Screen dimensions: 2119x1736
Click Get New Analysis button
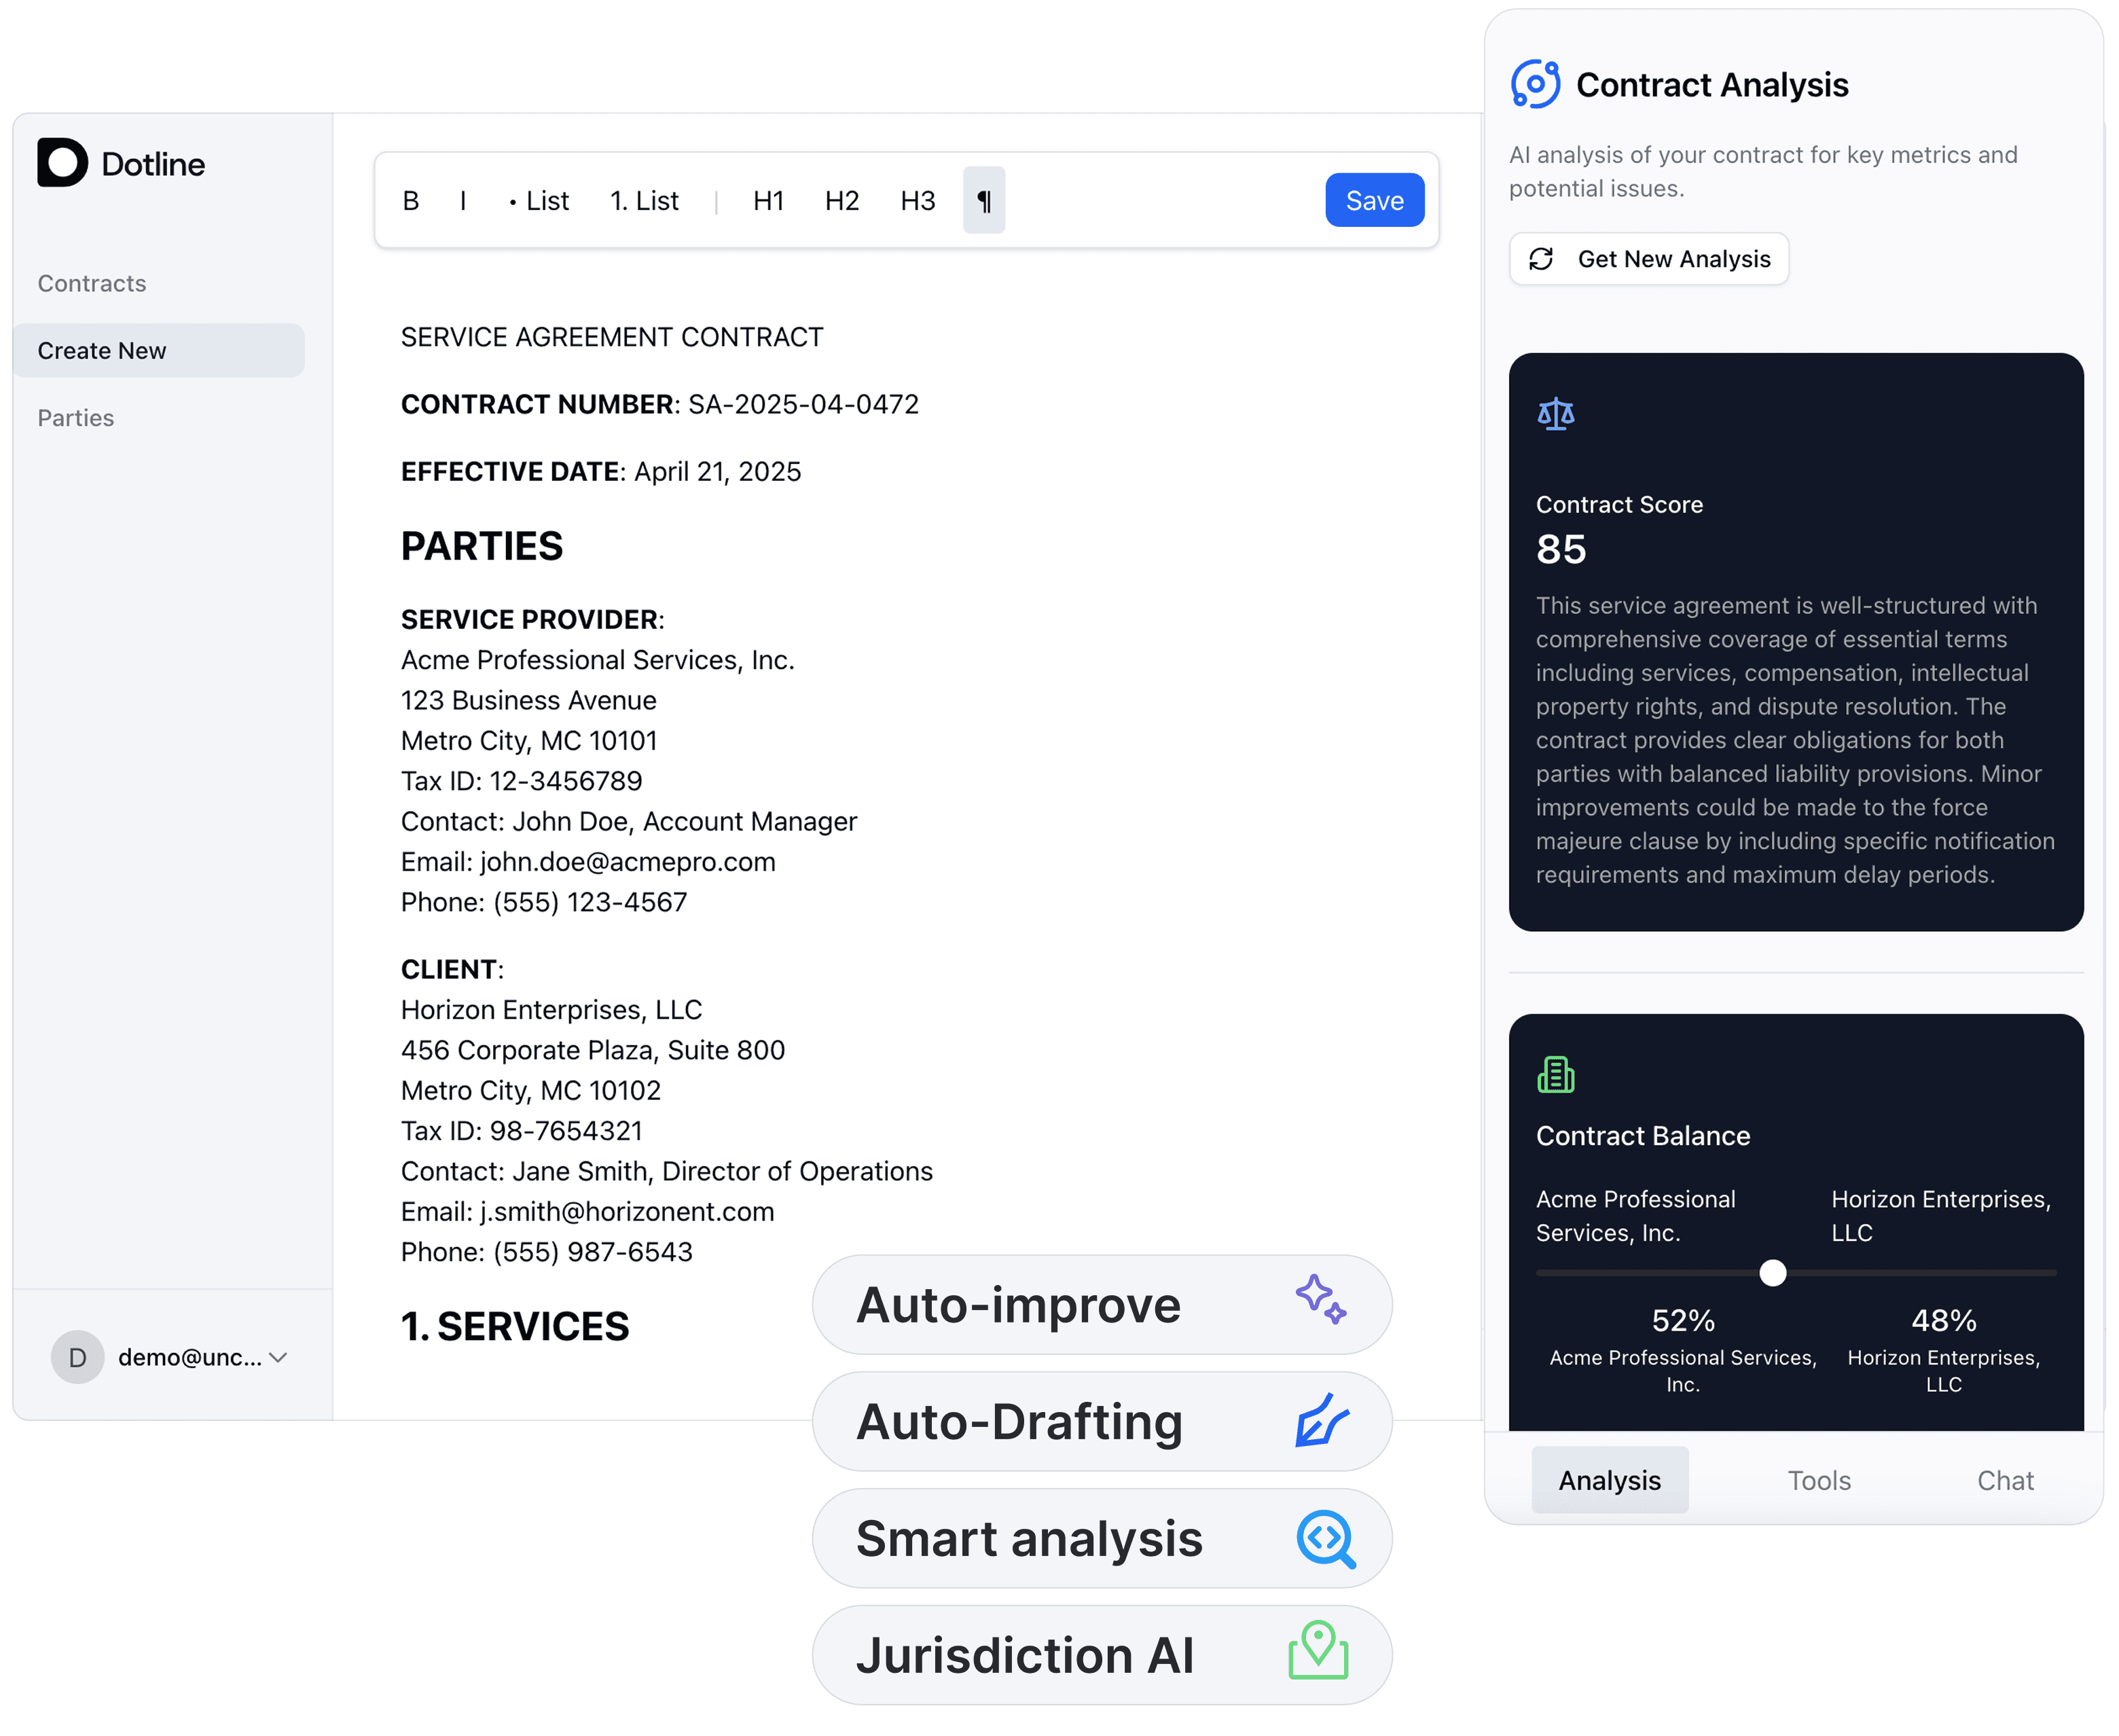[x=1649, y=259]
